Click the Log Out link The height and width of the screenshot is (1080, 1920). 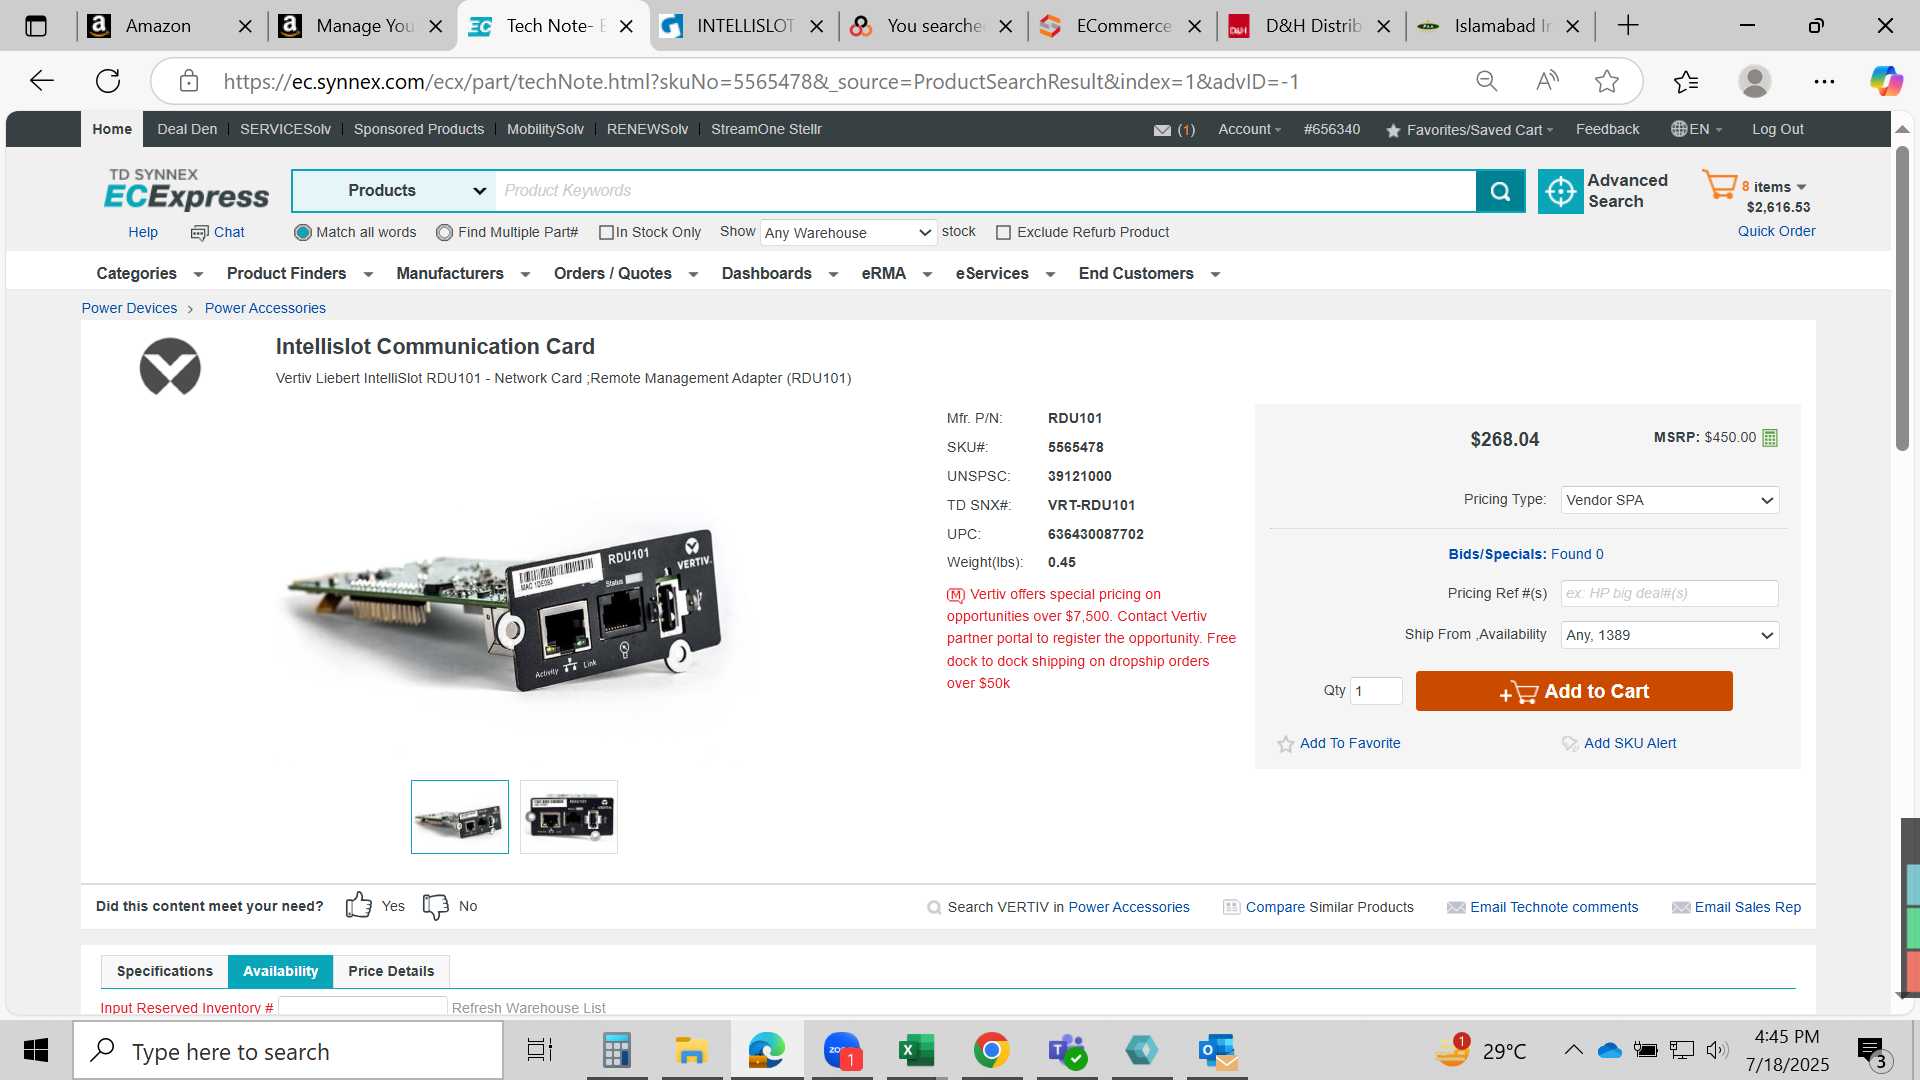pyautogui.click(x=1777, y=129)
